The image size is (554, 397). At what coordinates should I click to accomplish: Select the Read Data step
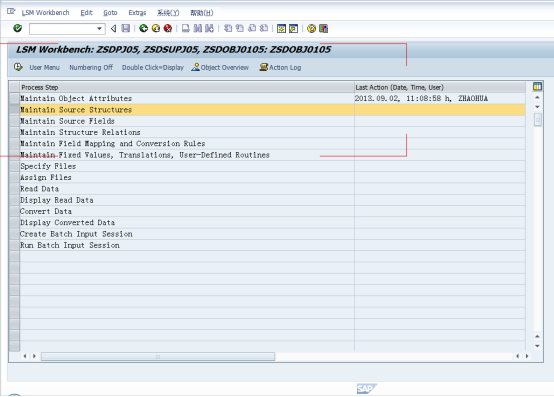coord(187,189)
